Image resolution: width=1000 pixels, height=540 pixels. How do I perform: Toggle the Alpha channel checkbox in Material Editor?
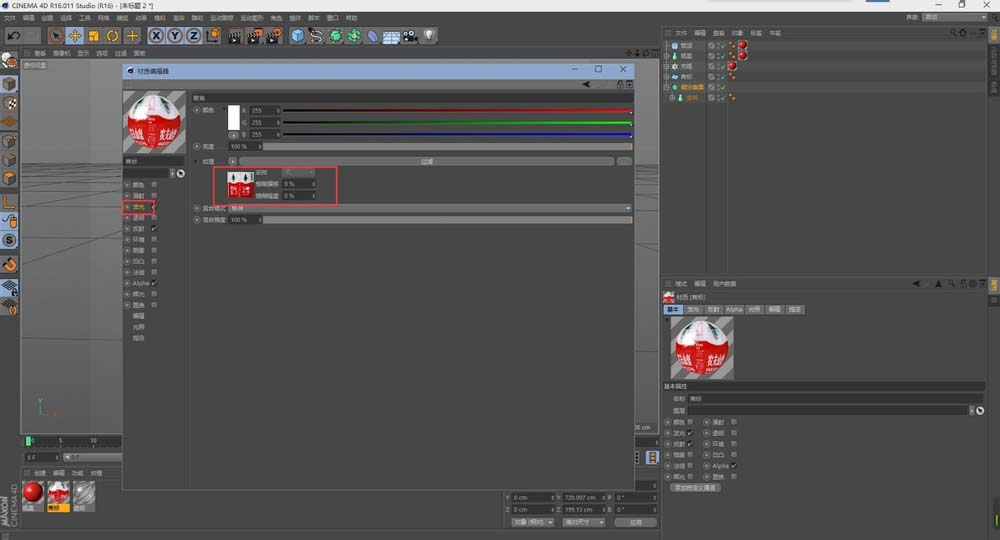click(154, 283)
